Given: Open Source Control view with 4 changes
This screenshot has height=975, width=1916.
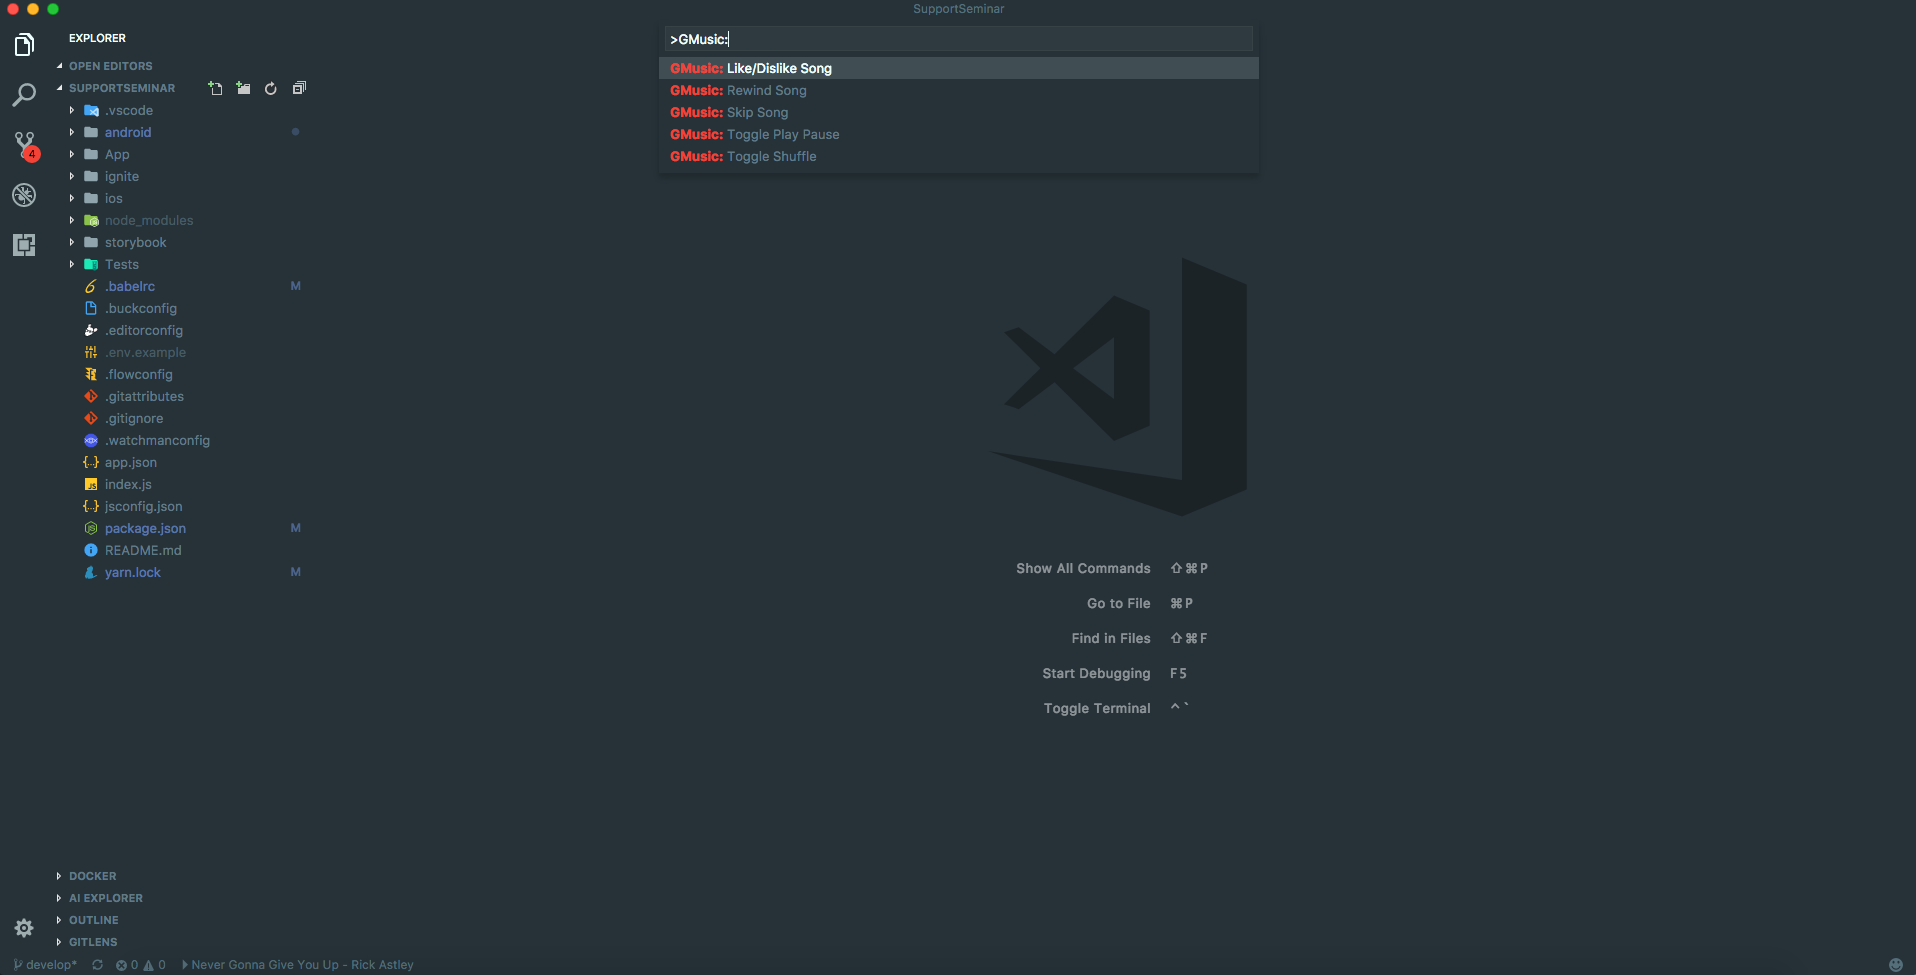Looking at the screenshot, I should click(x=25, y=145).
